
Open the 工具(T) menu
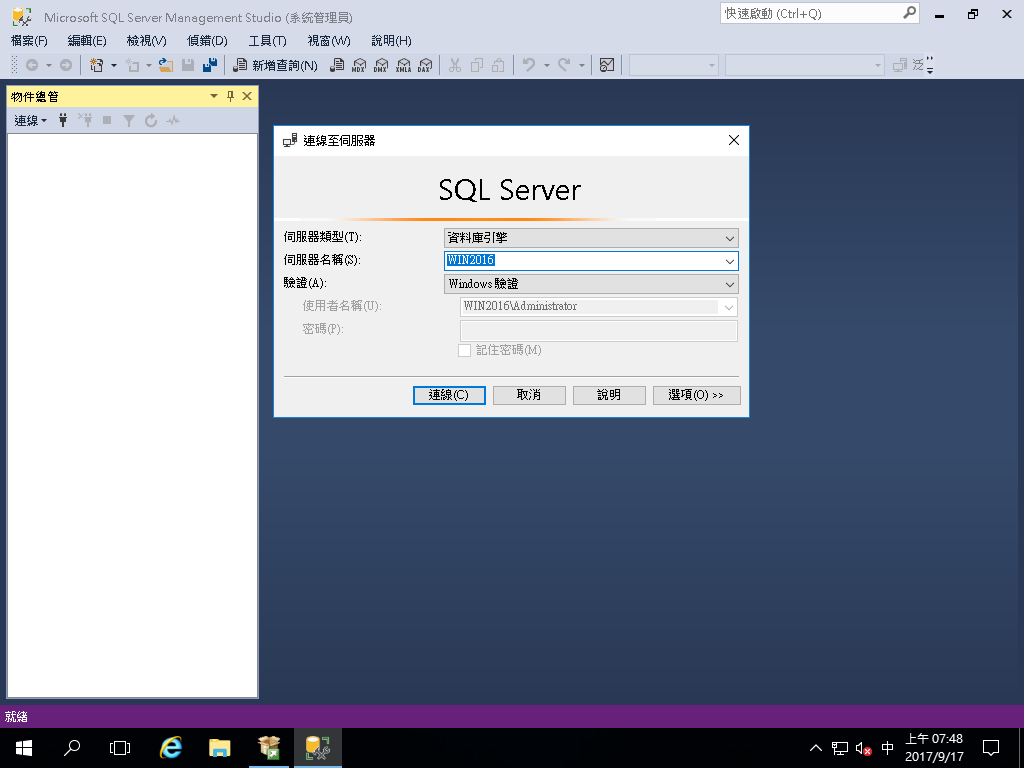267,40
